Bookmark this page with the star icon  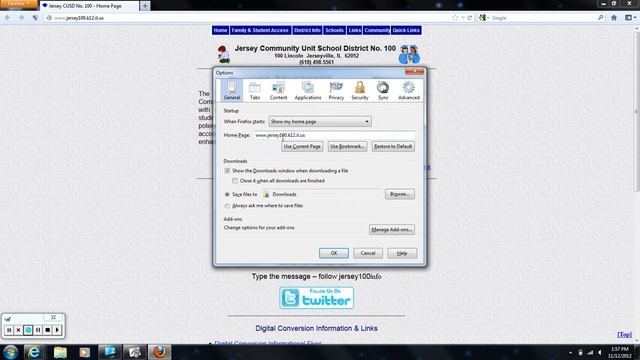[x=455, y=18]
